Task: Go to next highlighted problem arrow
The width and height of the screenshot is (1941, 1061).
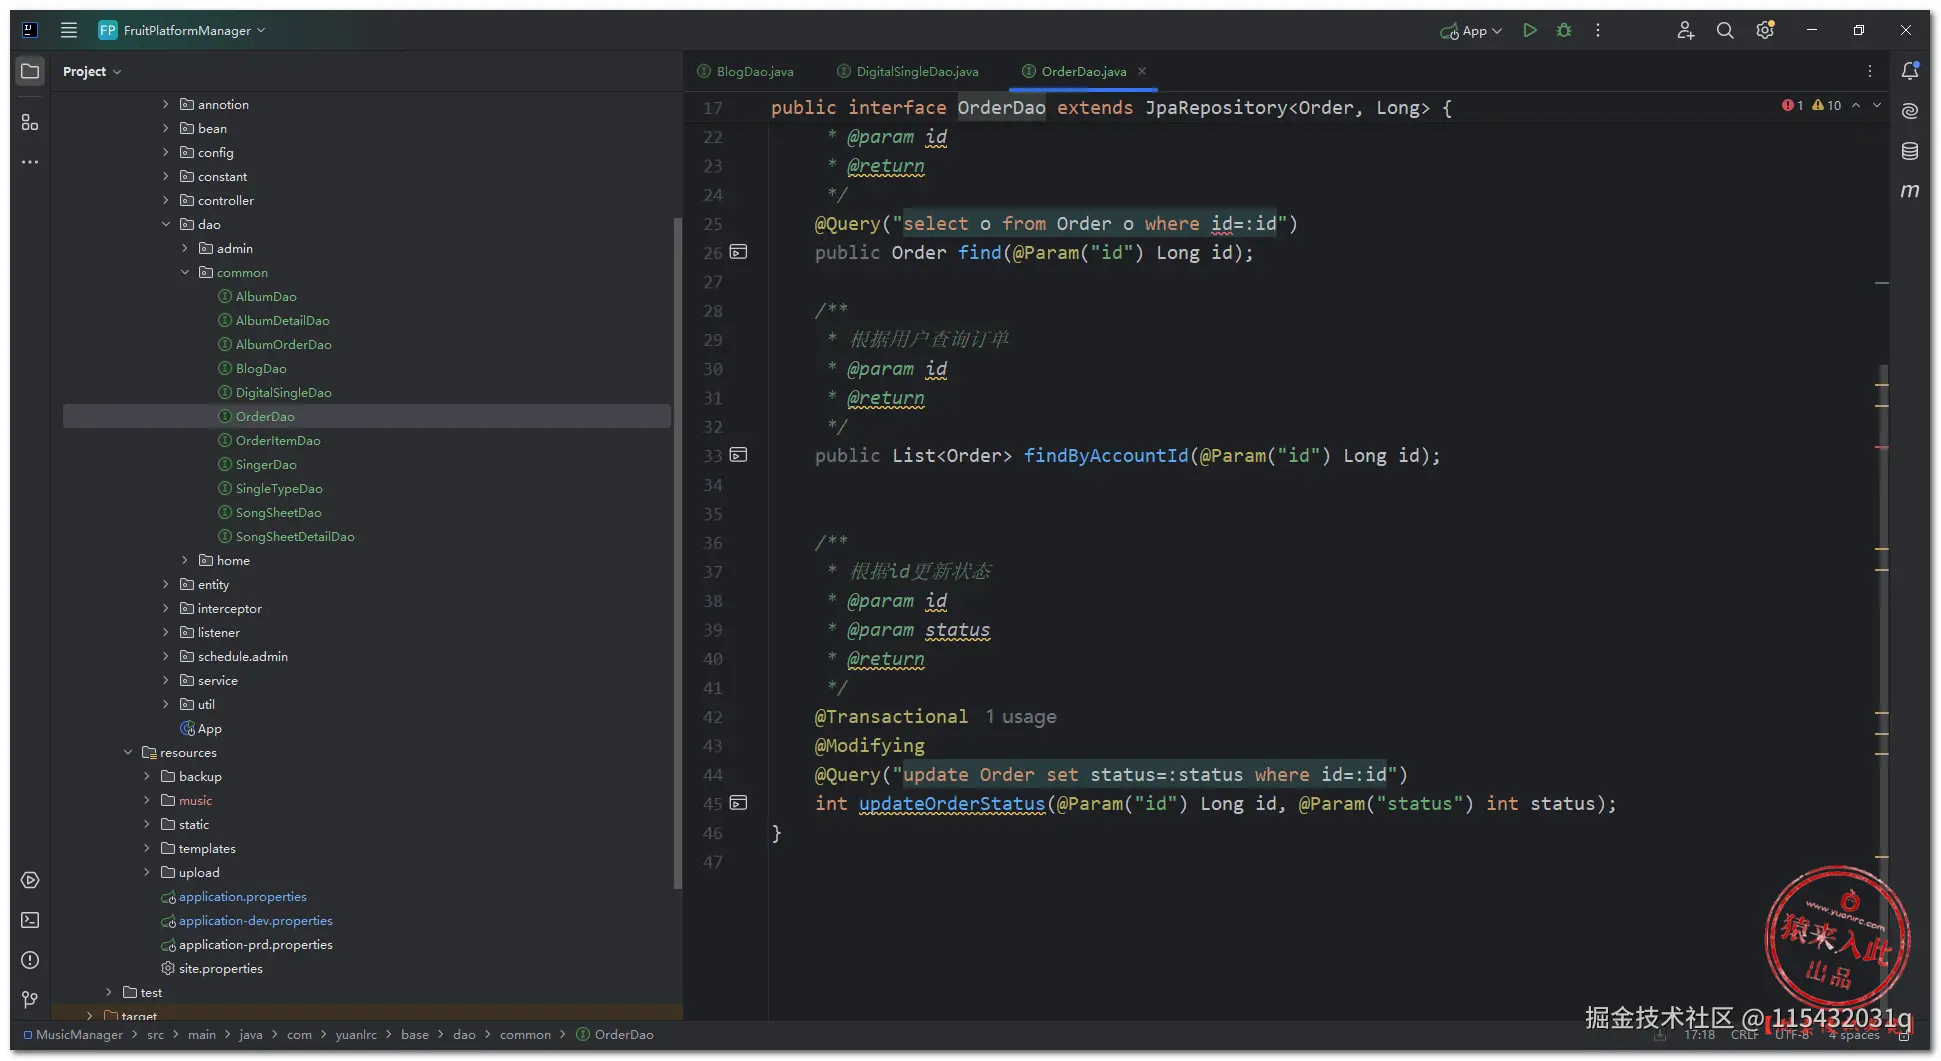Action: (x=1877, y=105)
